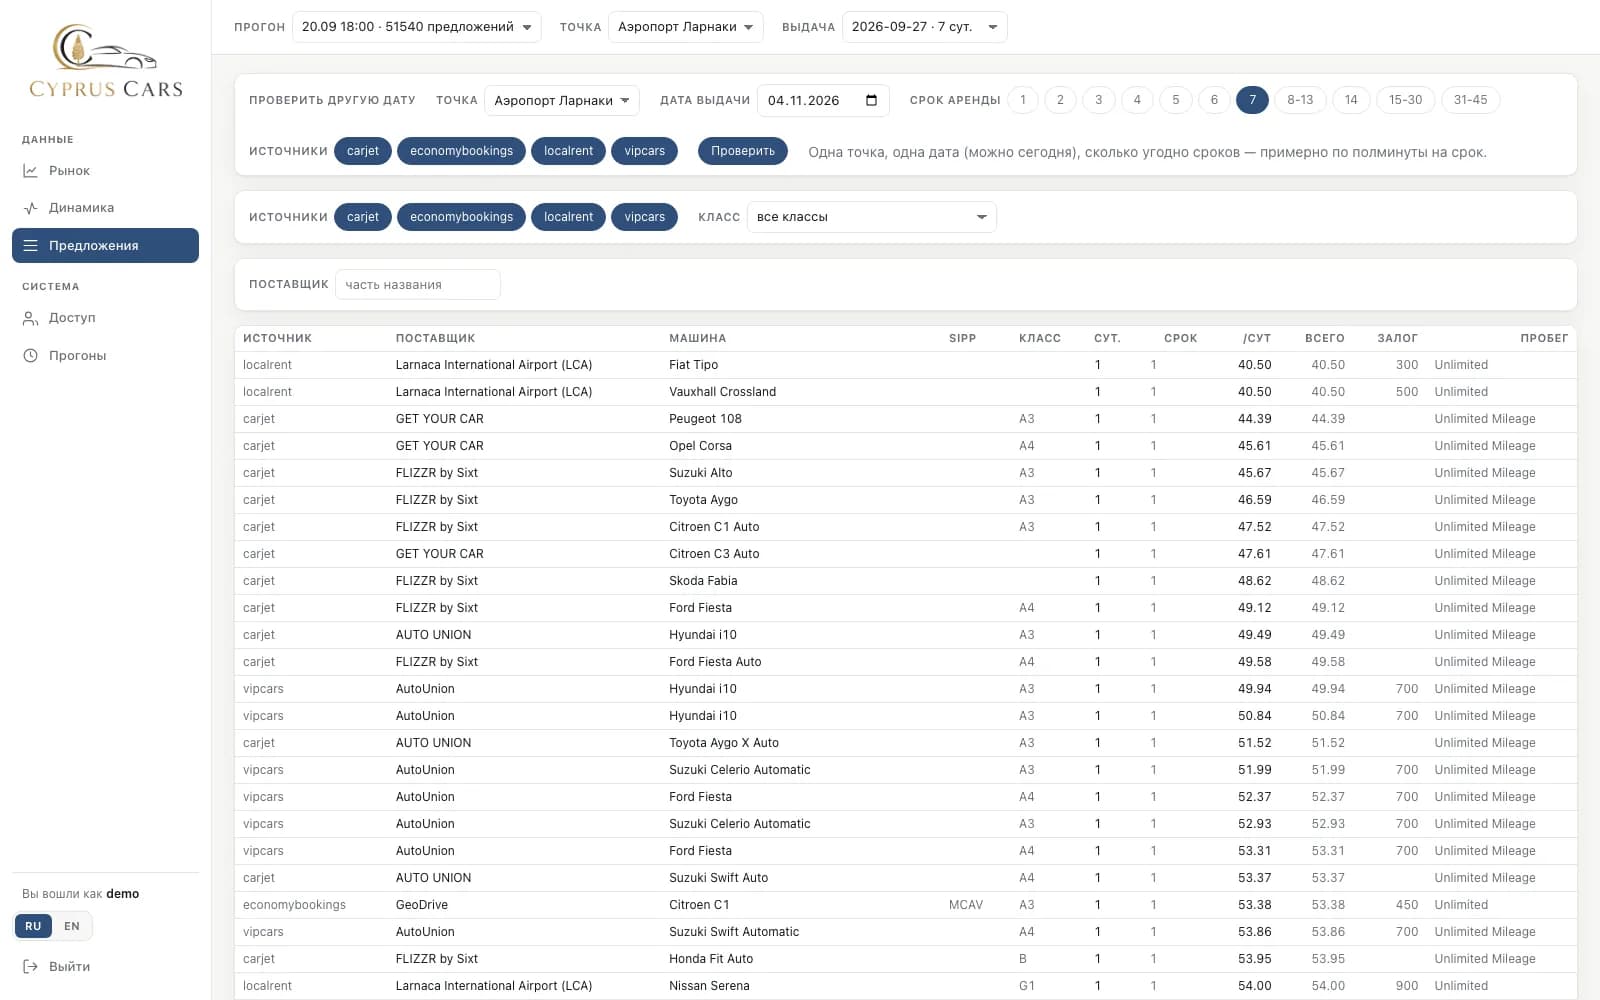1600x1000 pixels.
Task: Sort table by the Поставщик column header
Action: pos(435,338)
